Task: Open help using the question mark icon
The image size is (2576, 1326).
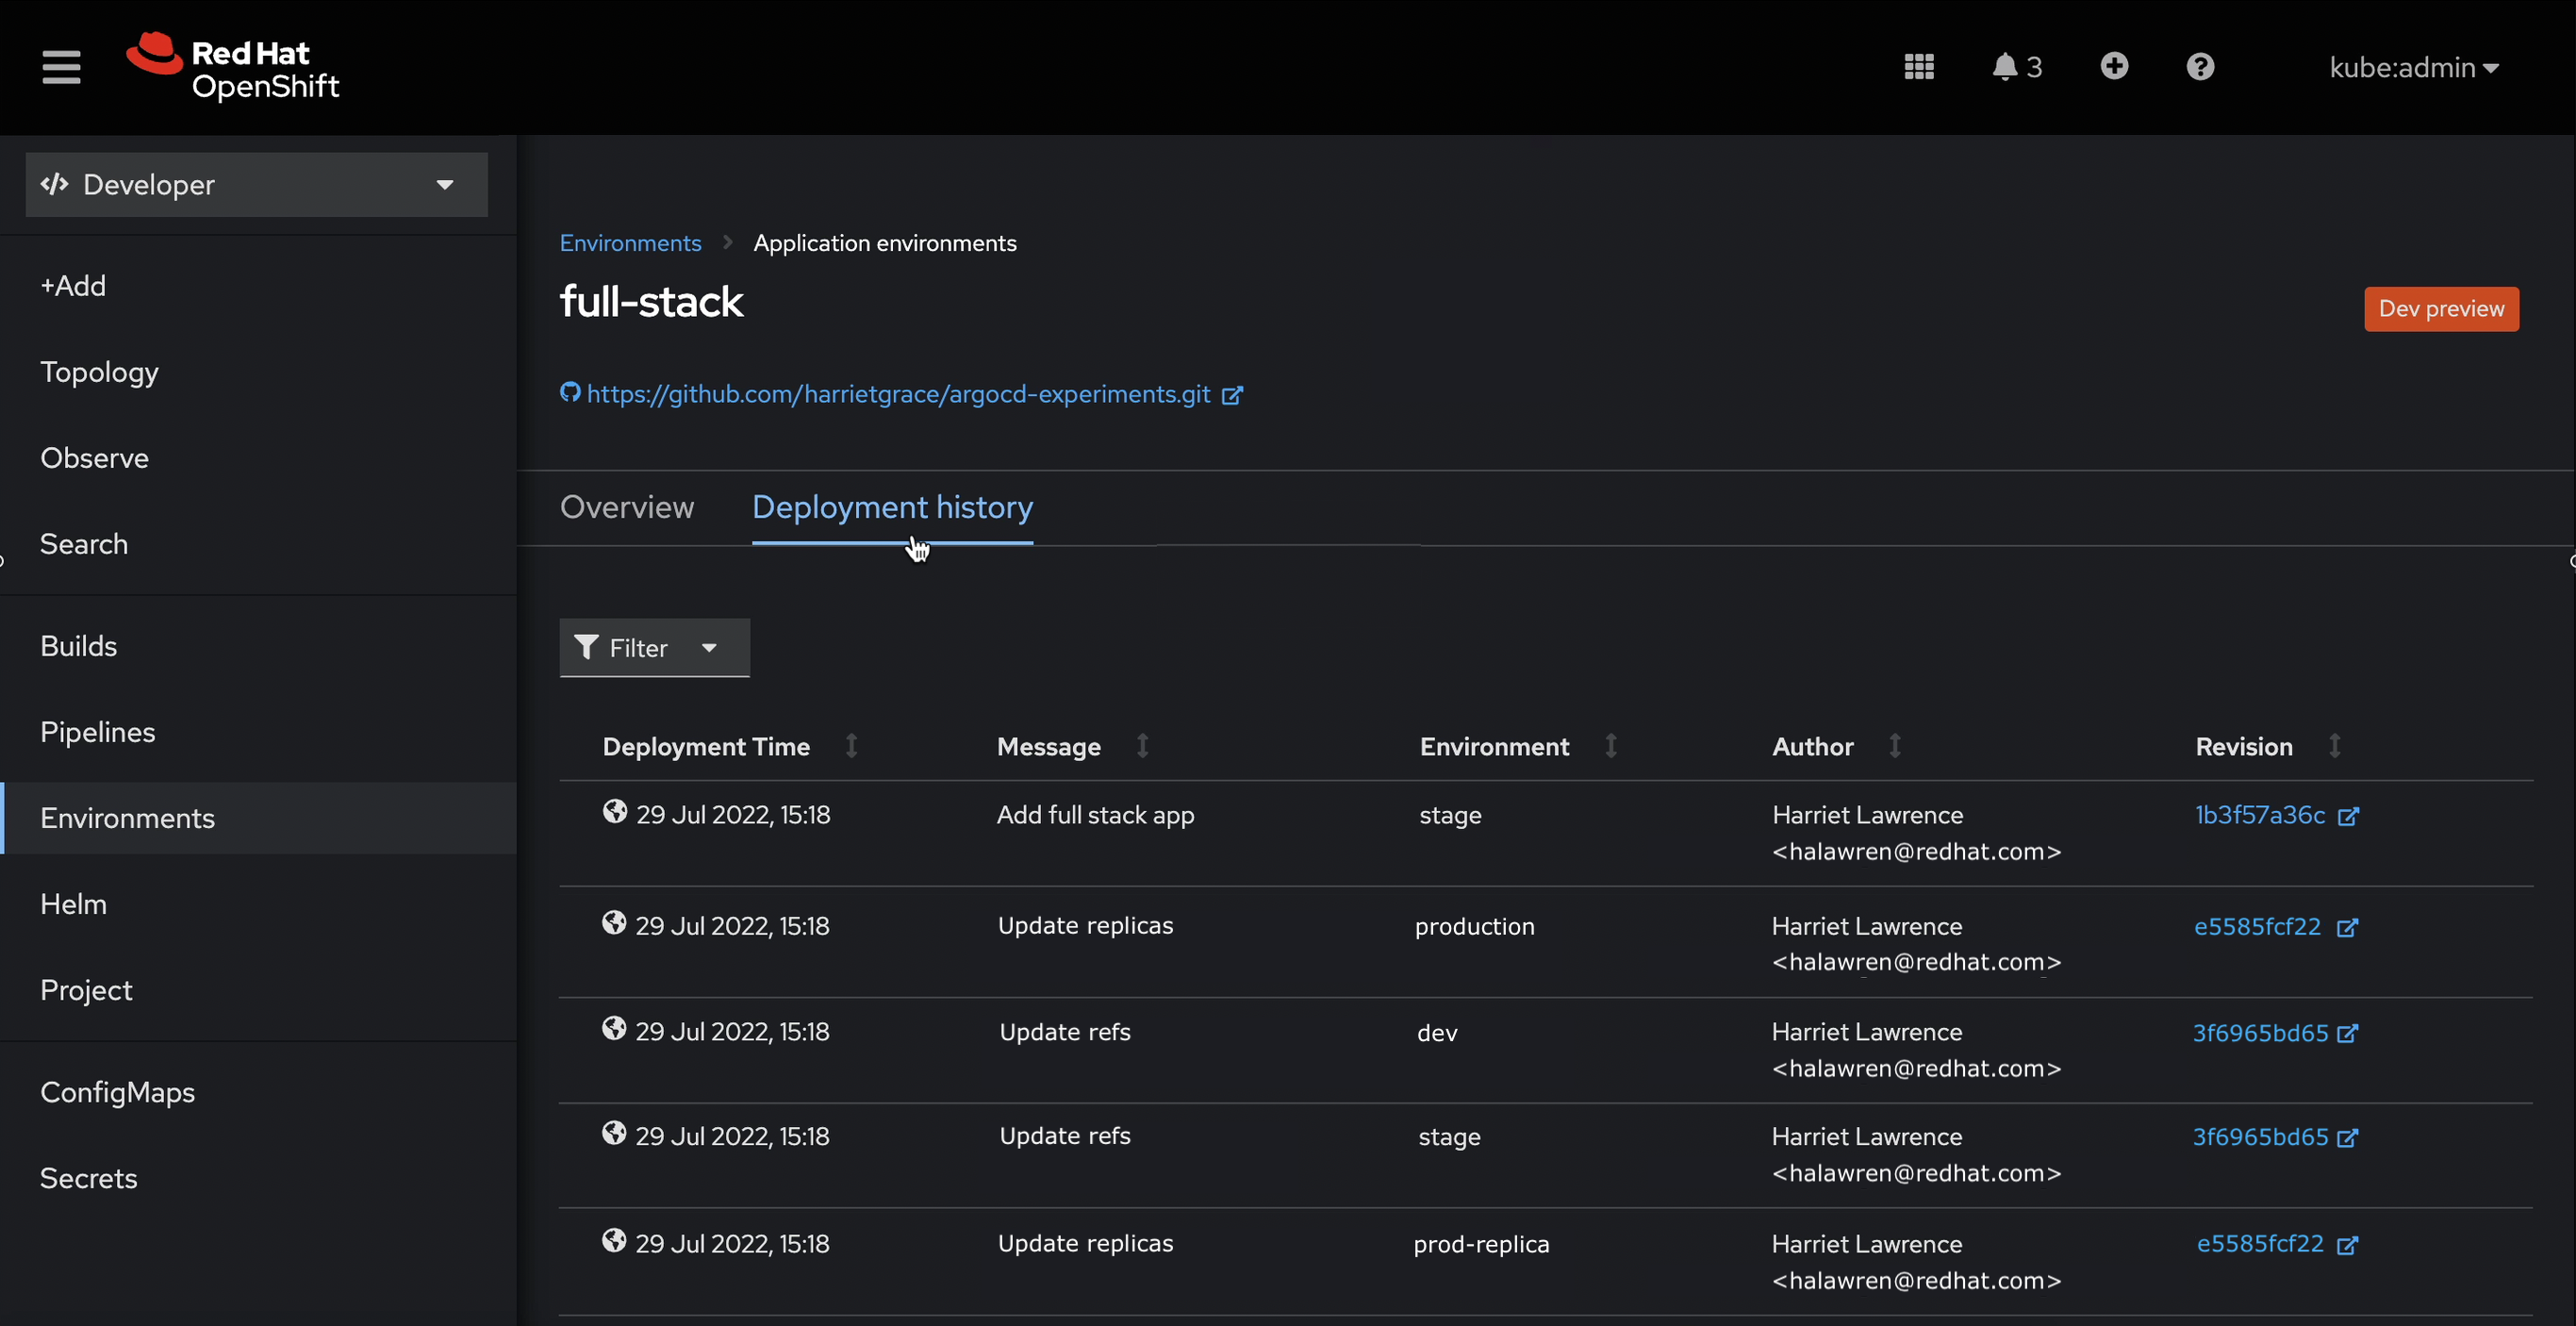Action: (x=2199, y=66)
